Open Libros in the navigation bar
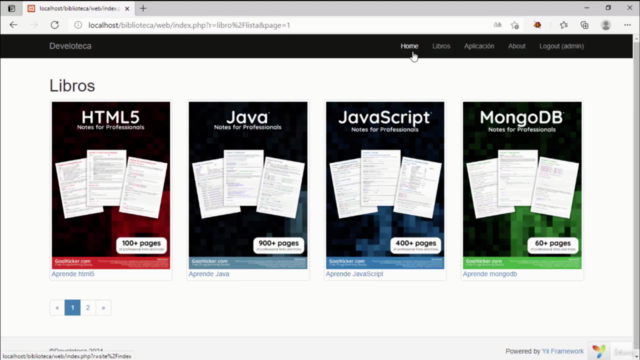The height and width of the screenshot is (360, 640). [441, 46]
